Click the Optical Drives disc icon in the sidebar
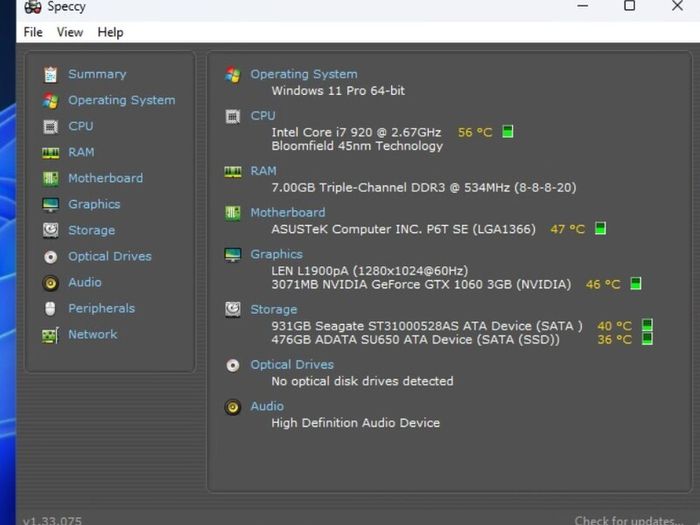The width and height of the screenshot is (700, 525). (50, 257)
